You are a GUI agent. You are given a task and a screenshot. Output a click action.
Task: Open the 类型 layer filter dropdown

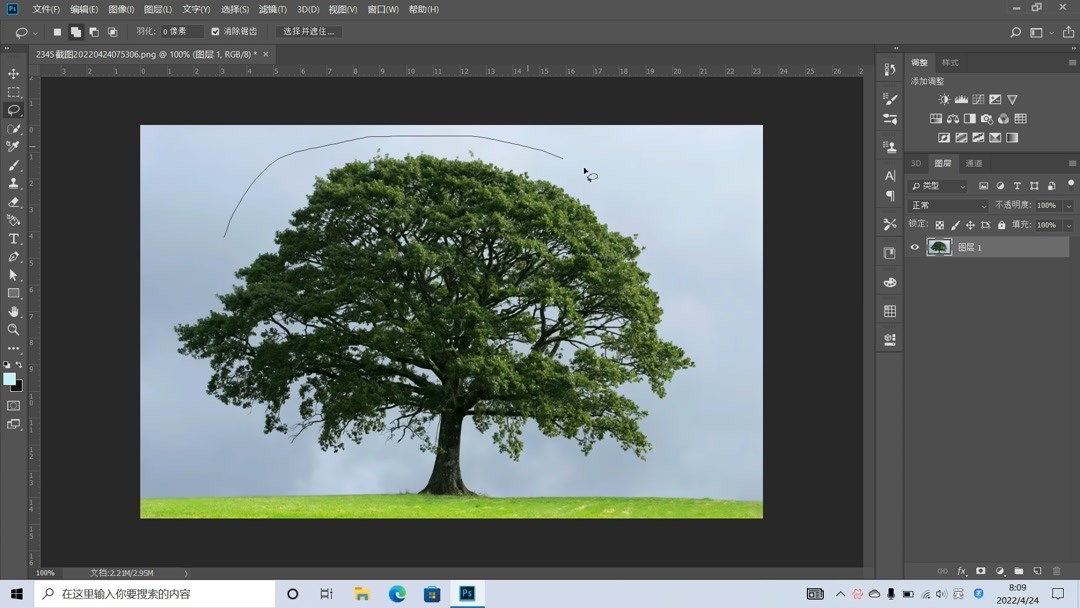tap(938, 186)
